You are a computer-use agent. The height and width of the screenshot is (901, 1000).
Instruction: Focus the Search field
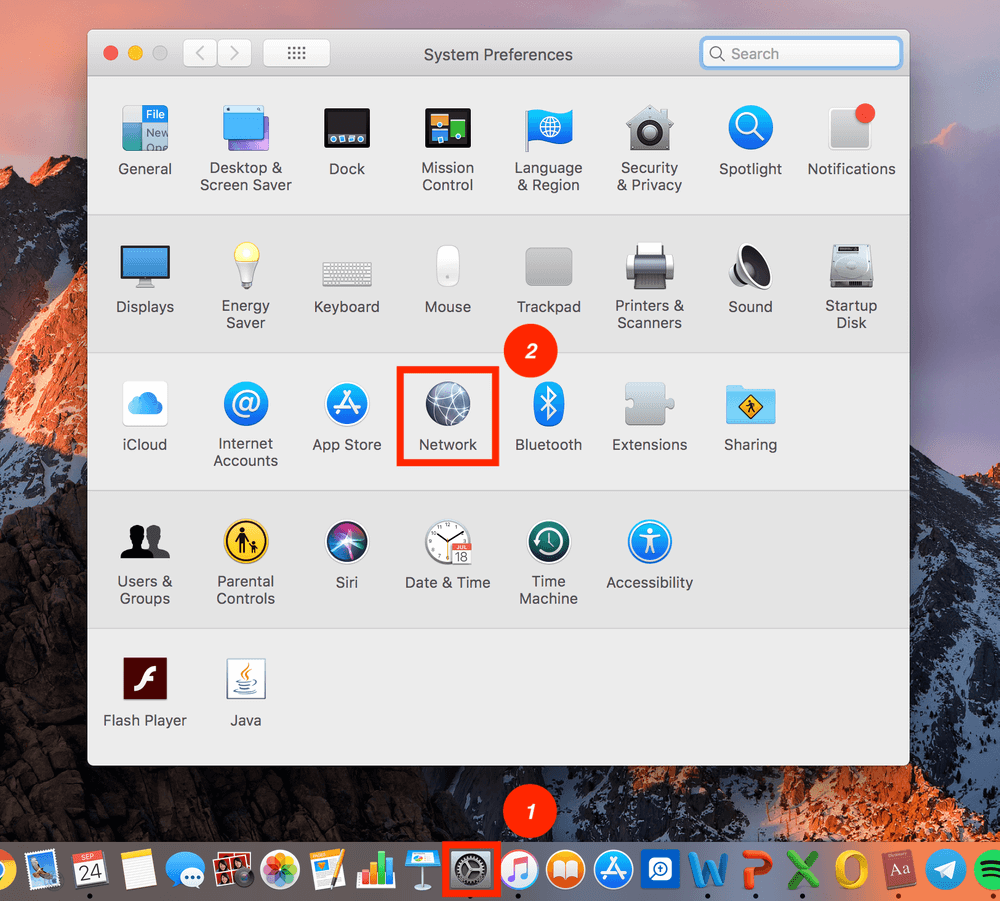pos(801,54)
